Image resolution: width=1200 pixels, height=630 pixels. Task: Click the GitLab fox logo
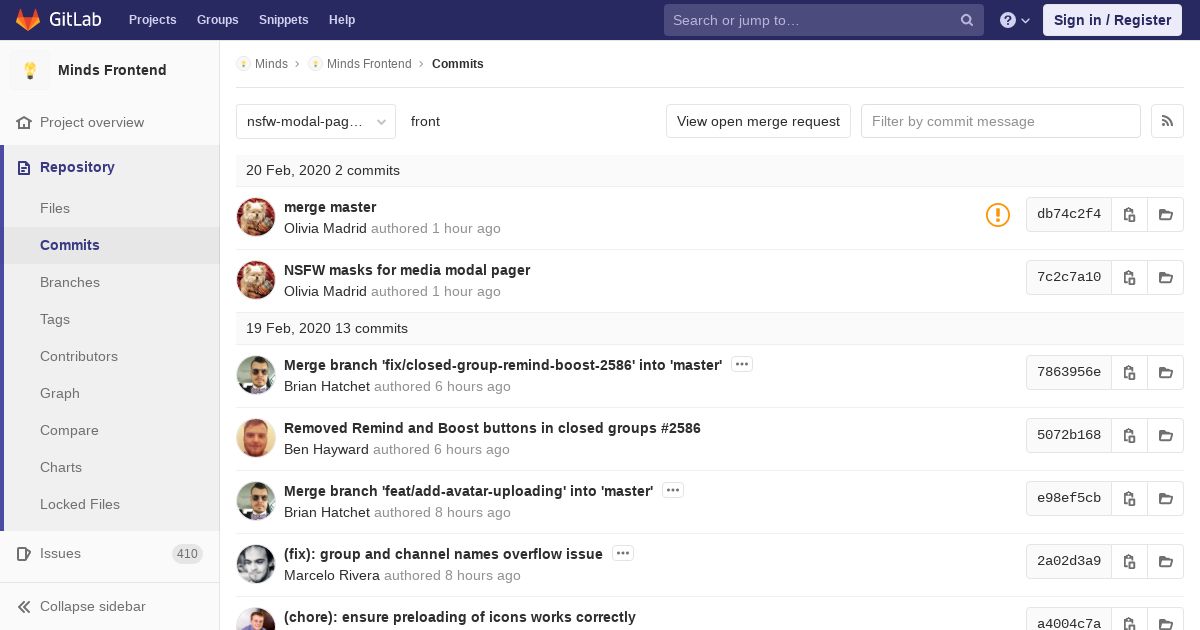[28, 20]
